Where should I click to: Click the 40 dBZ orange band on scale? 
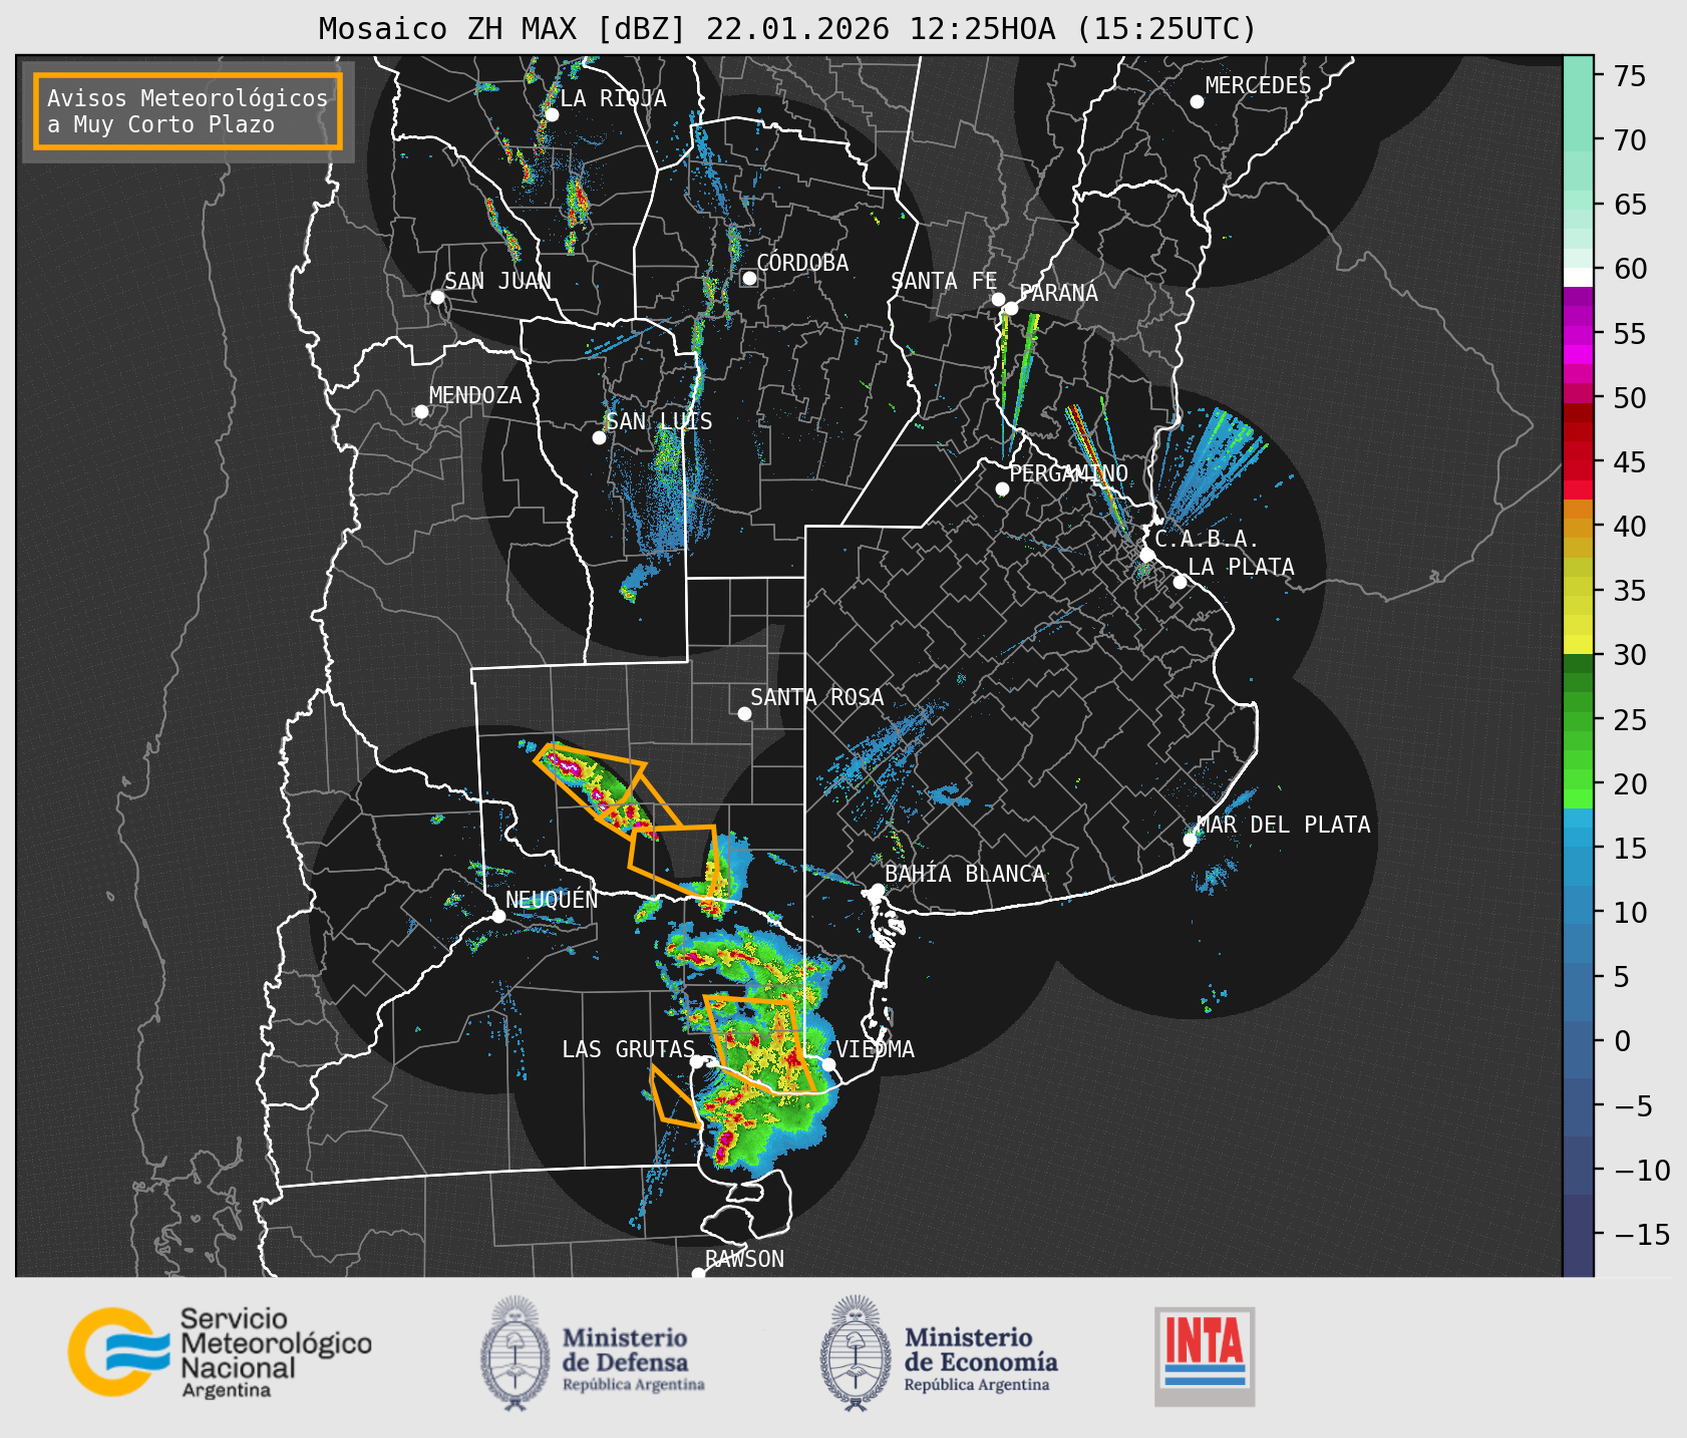pyautogui.click(x=1577, y=527)
